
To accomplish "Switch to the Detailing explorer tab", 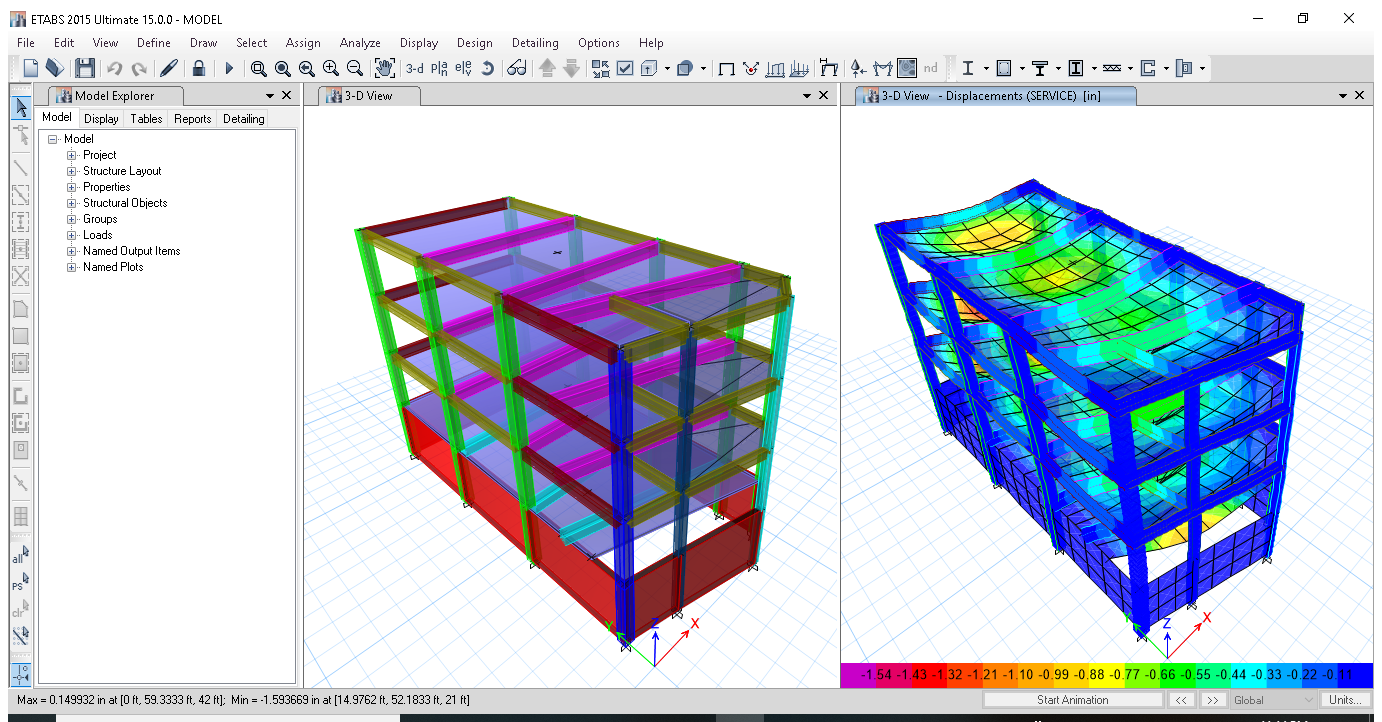I will pos(243,118).
